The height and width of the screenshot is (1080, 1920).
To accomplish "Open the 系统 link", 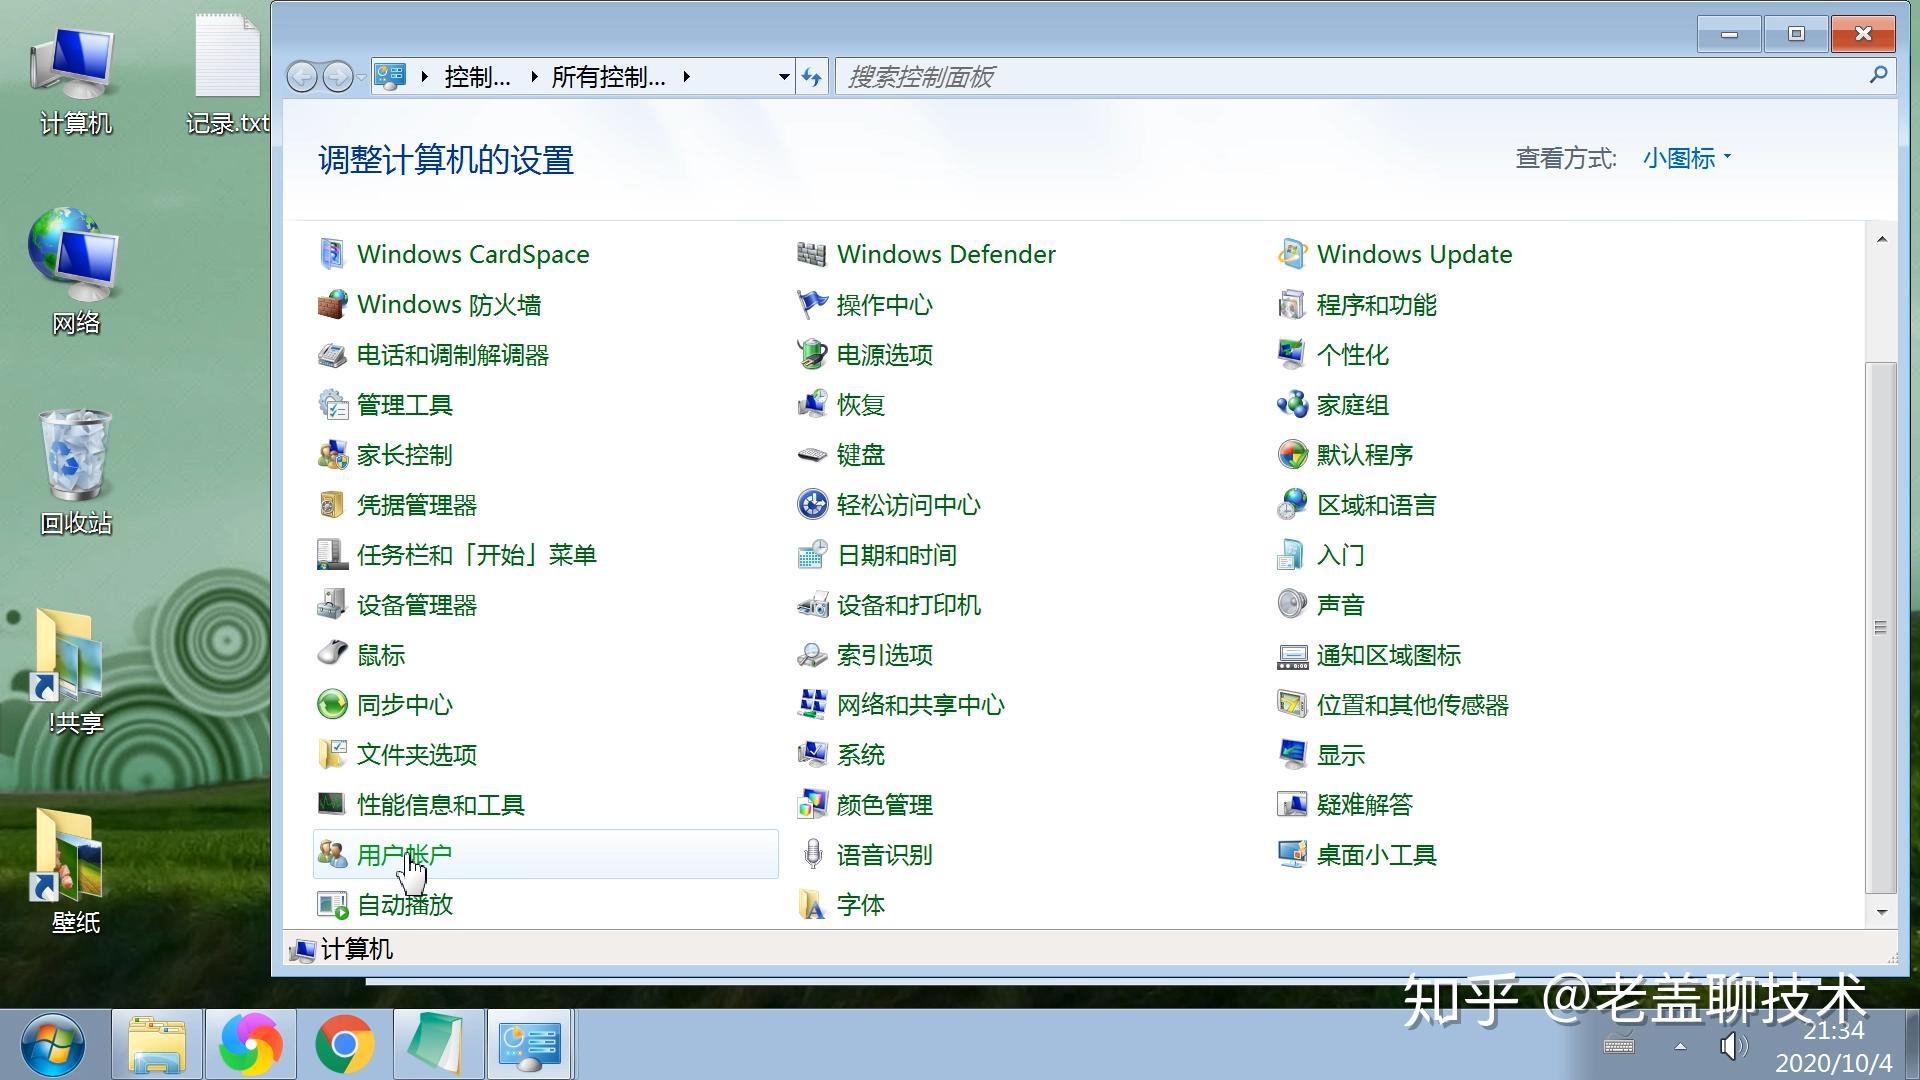I will (861, 755).
